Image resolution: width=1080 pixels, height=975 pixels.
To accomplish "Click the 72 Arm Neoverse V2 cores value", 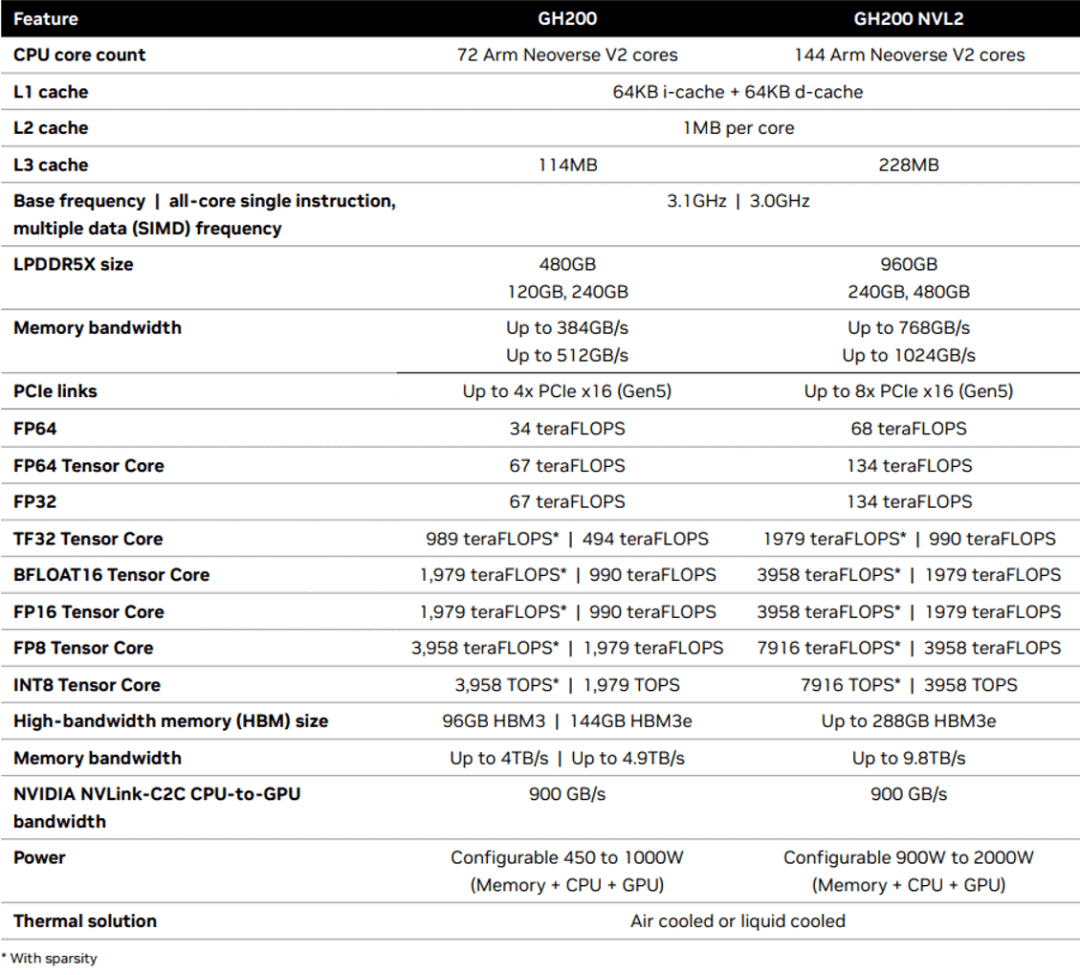I will [567, 55].
